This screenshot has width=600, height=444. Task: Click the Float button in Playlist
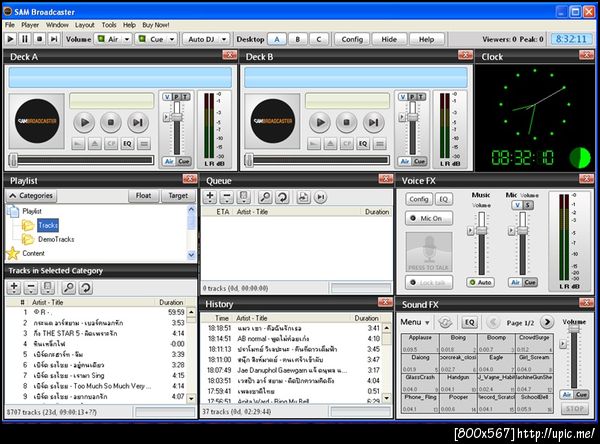click(x=143, y=196)
